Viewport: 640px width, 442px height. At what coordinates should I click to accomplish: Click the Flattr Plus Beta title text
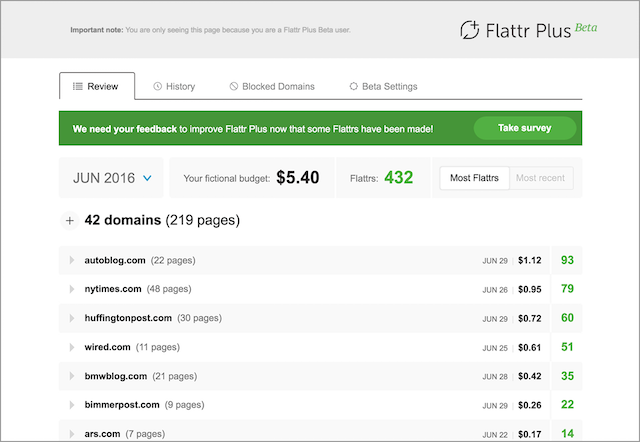click(541, 30)
